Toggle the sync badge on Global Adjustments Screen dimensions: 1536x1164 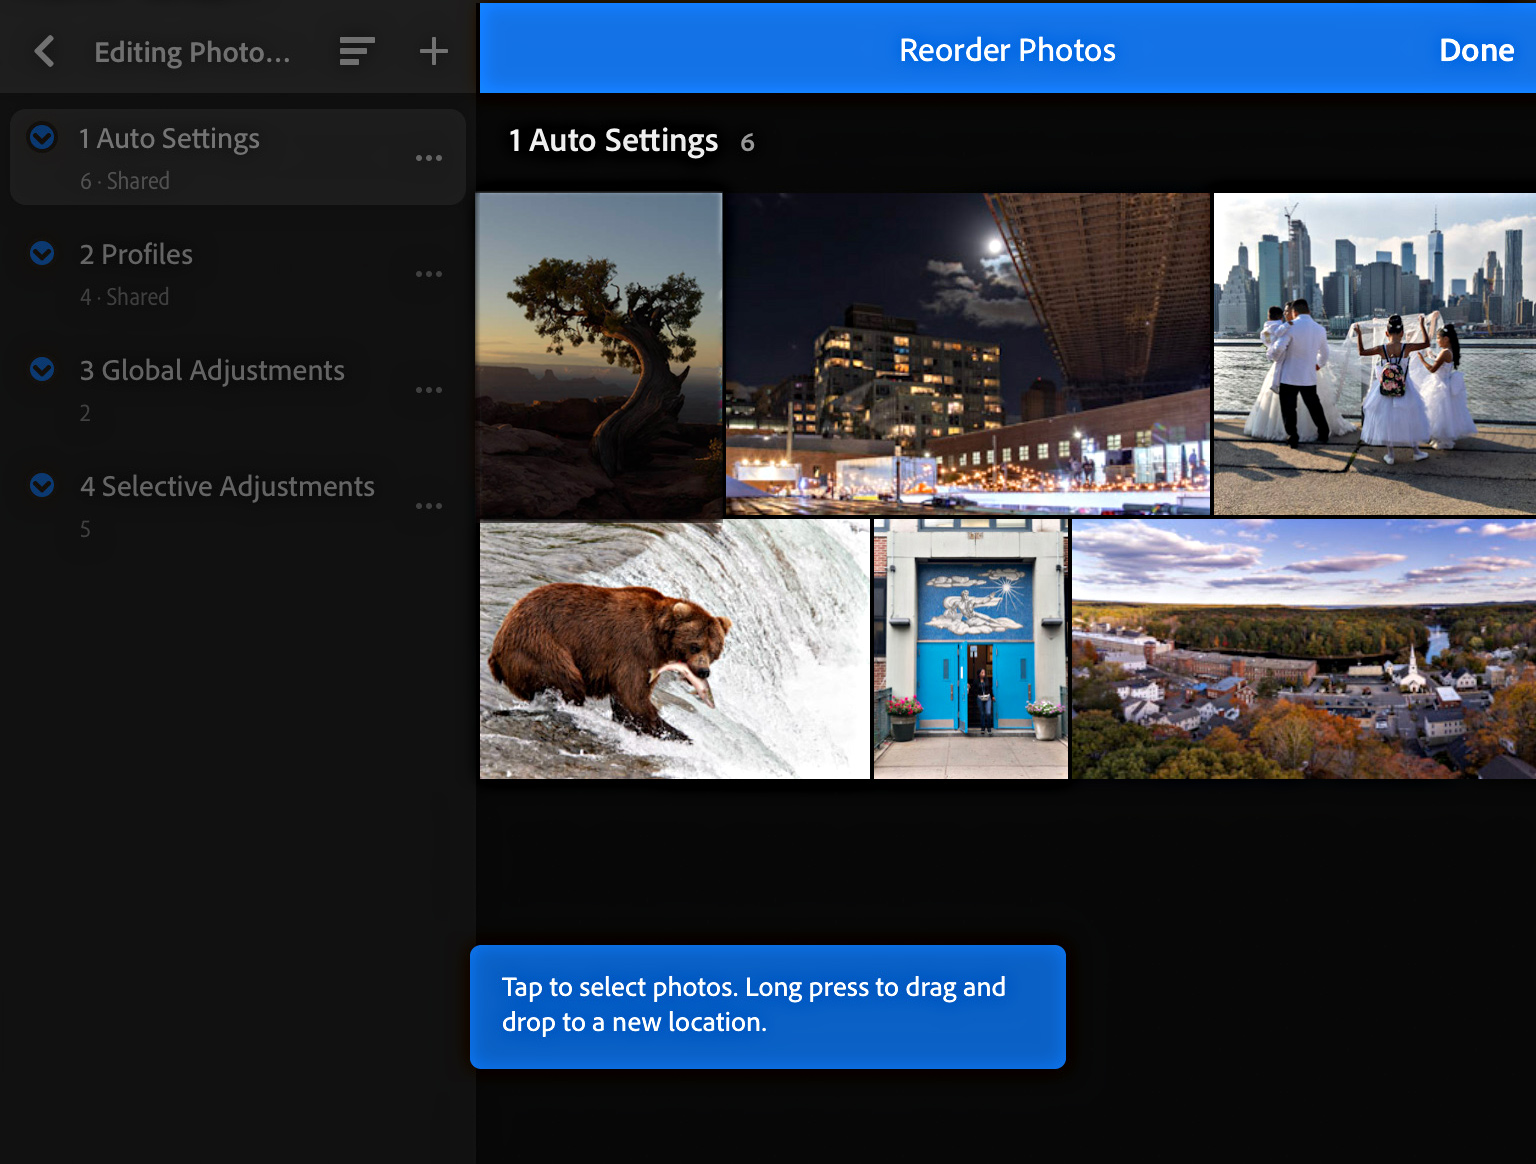(x=42, y=369)
